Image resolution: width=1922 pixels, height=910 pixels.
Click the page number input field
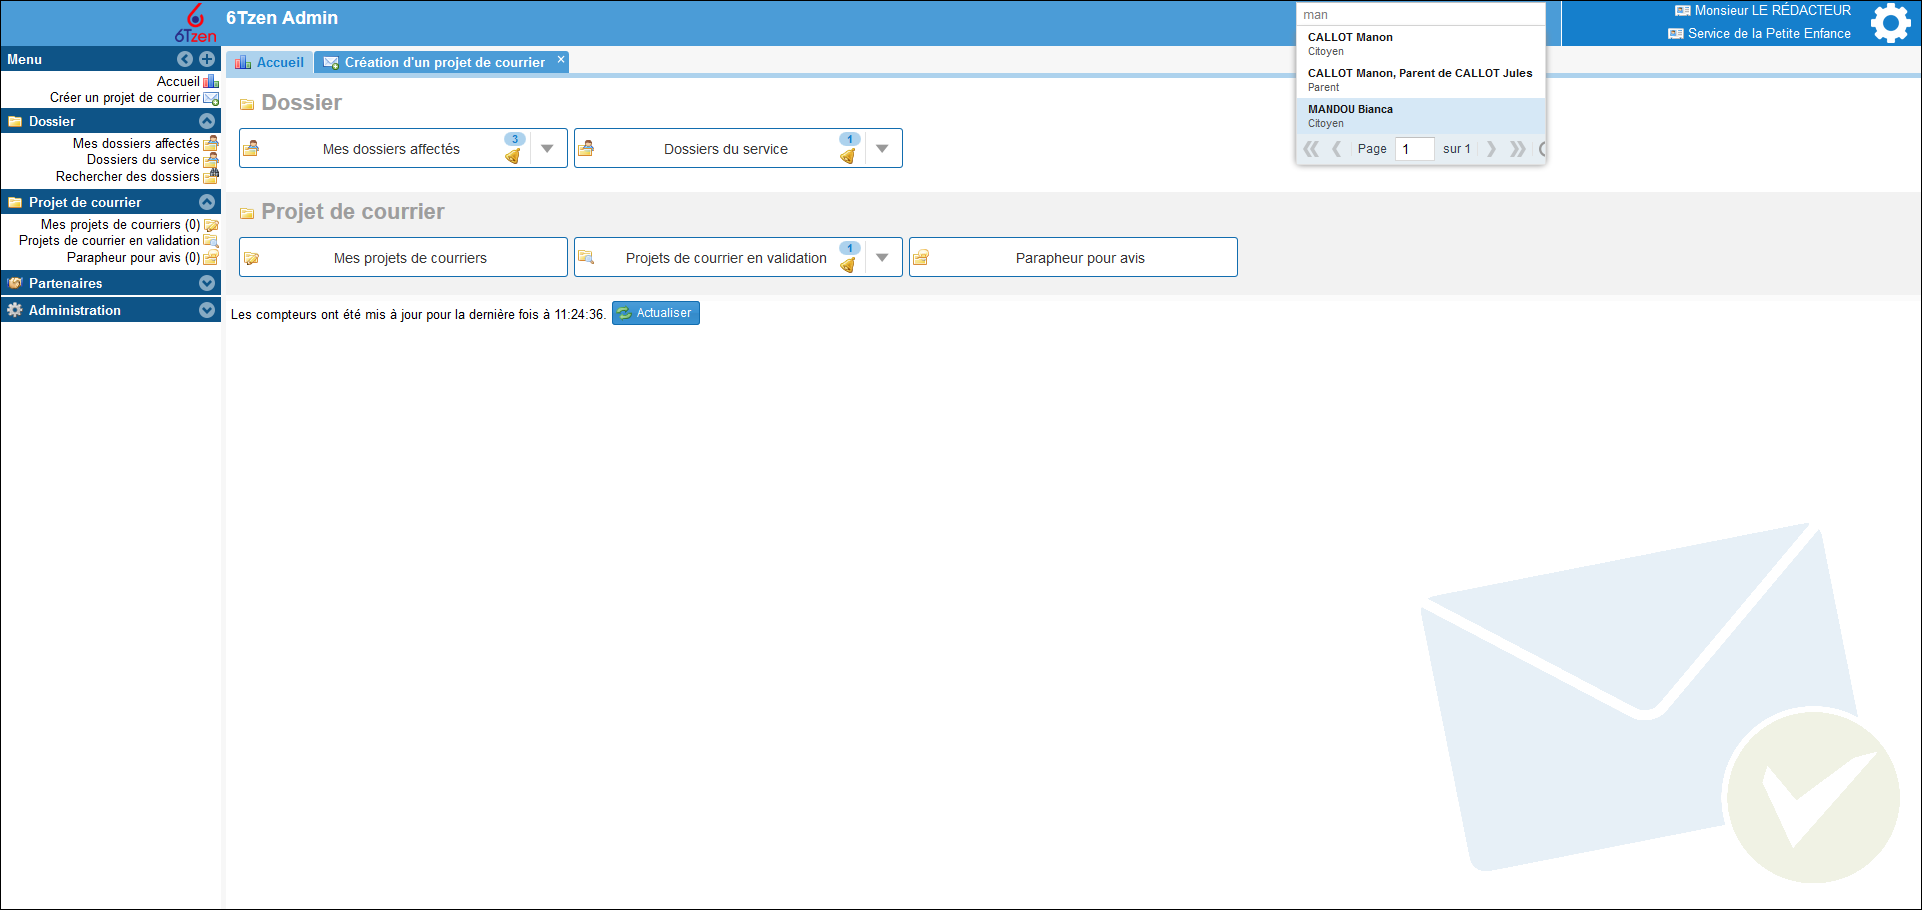pos(1414,149)
